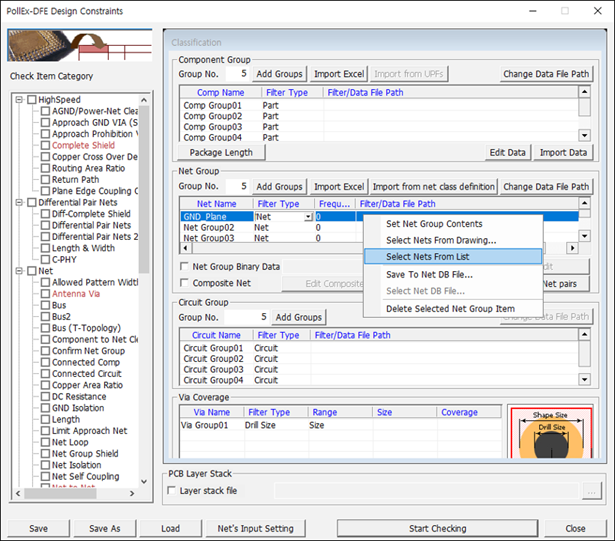The width and height of the screenshot is (615, 541).
Task: Toggle the Composite Net checkbox
Action: pos(185,283)
